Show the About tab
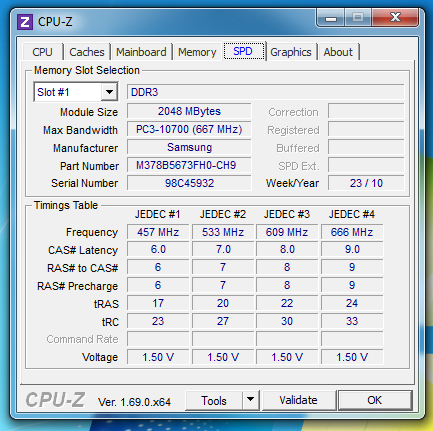This screenshot has height=431, width=433. pos(338,52)
